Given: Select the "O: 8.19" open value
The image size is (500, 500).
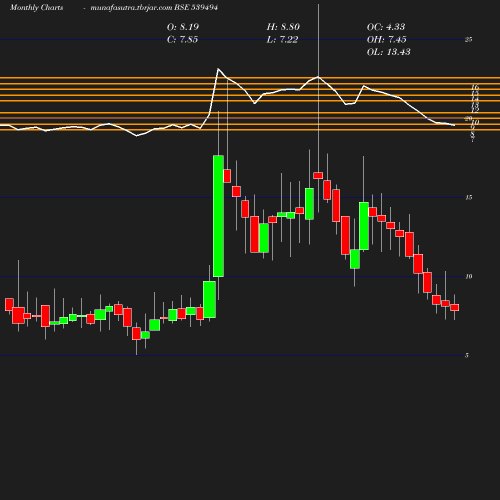Looking at the screenshot, I should tap(183, 27).
